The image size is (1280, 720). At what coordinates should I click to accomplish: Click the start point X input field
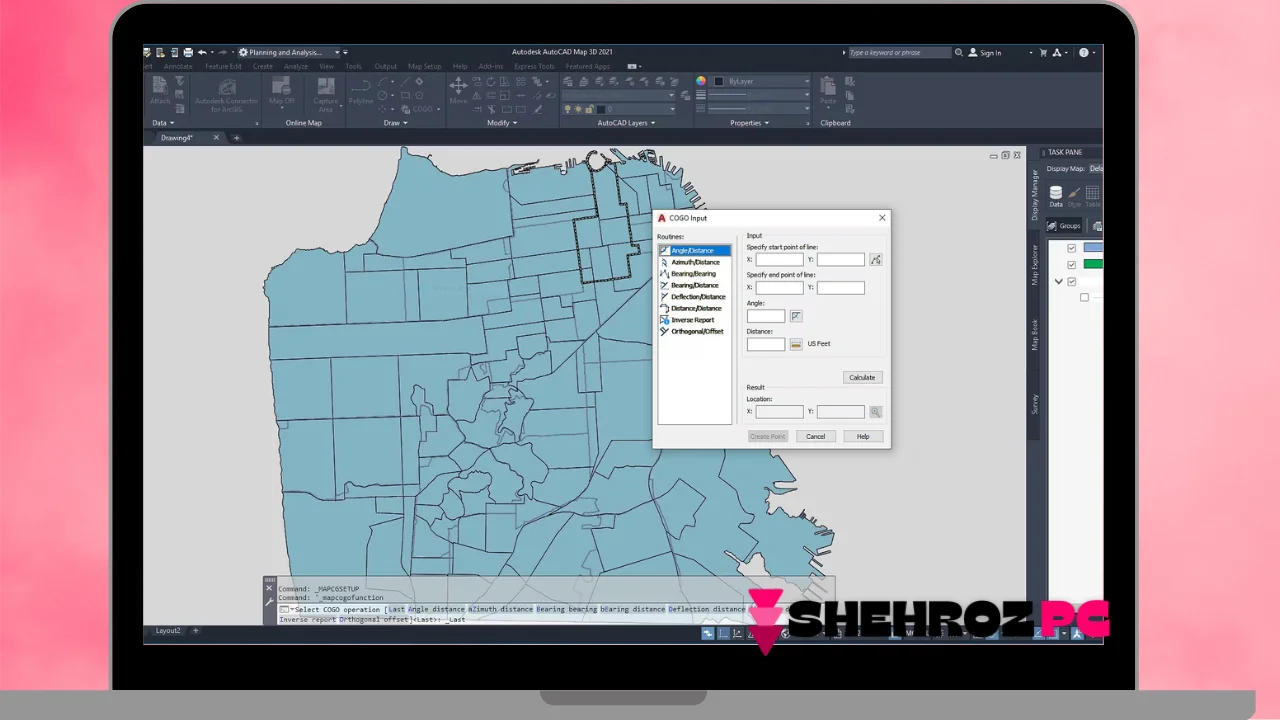tap(779, 259)
